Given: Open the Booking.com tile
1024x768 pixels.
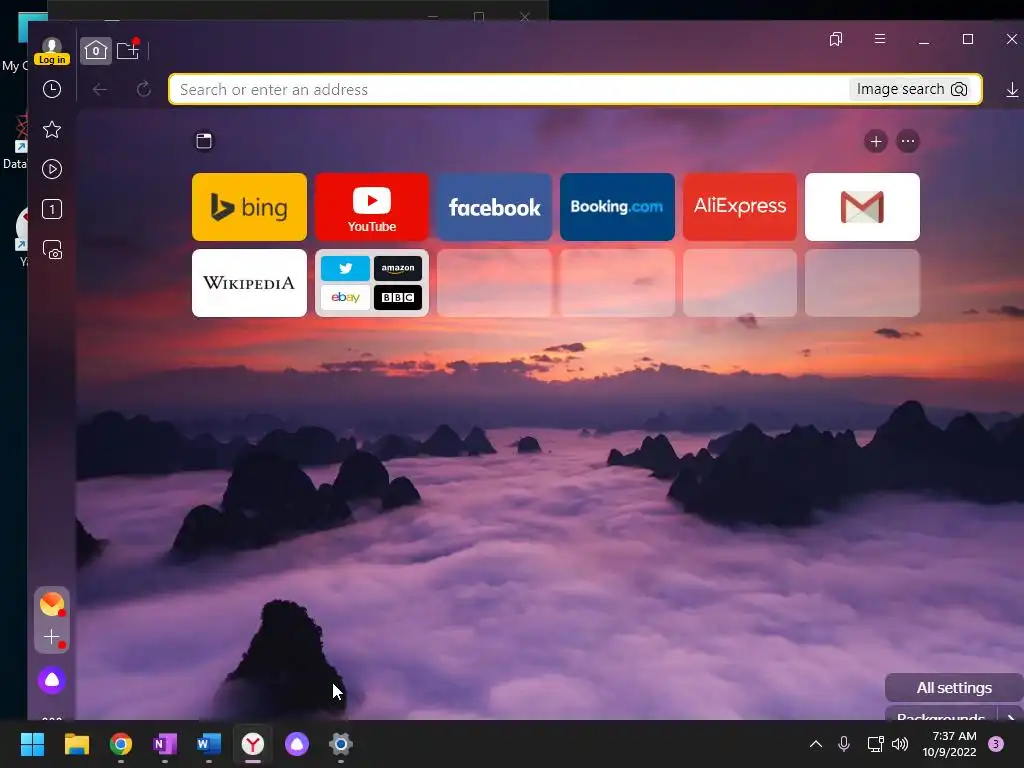Looking at the screenshot, I should (x=617, y=207).
